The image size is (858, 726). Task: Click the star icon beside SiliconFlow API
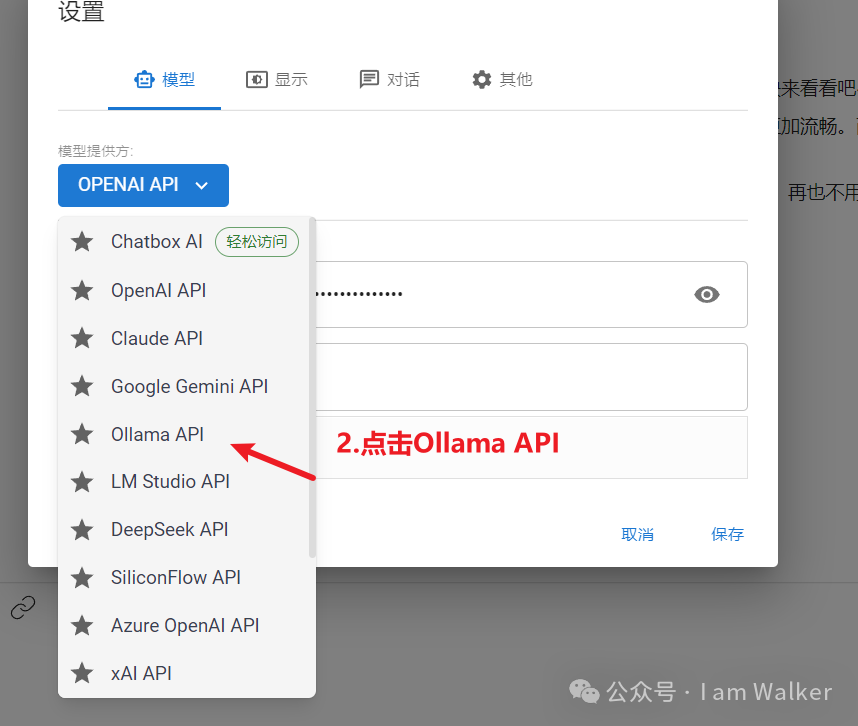click(x=82, y=578)
